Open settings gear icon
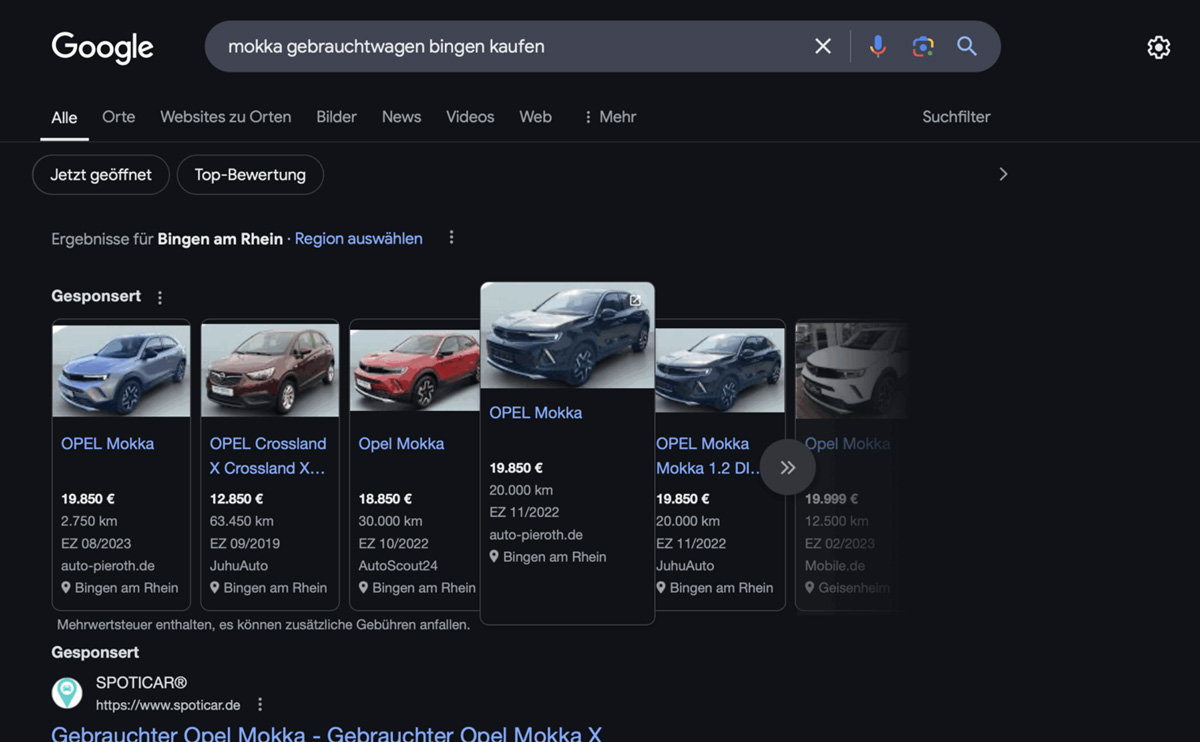The height and width of the screenshot is (742, 1200). click(x=1158, y=47)
